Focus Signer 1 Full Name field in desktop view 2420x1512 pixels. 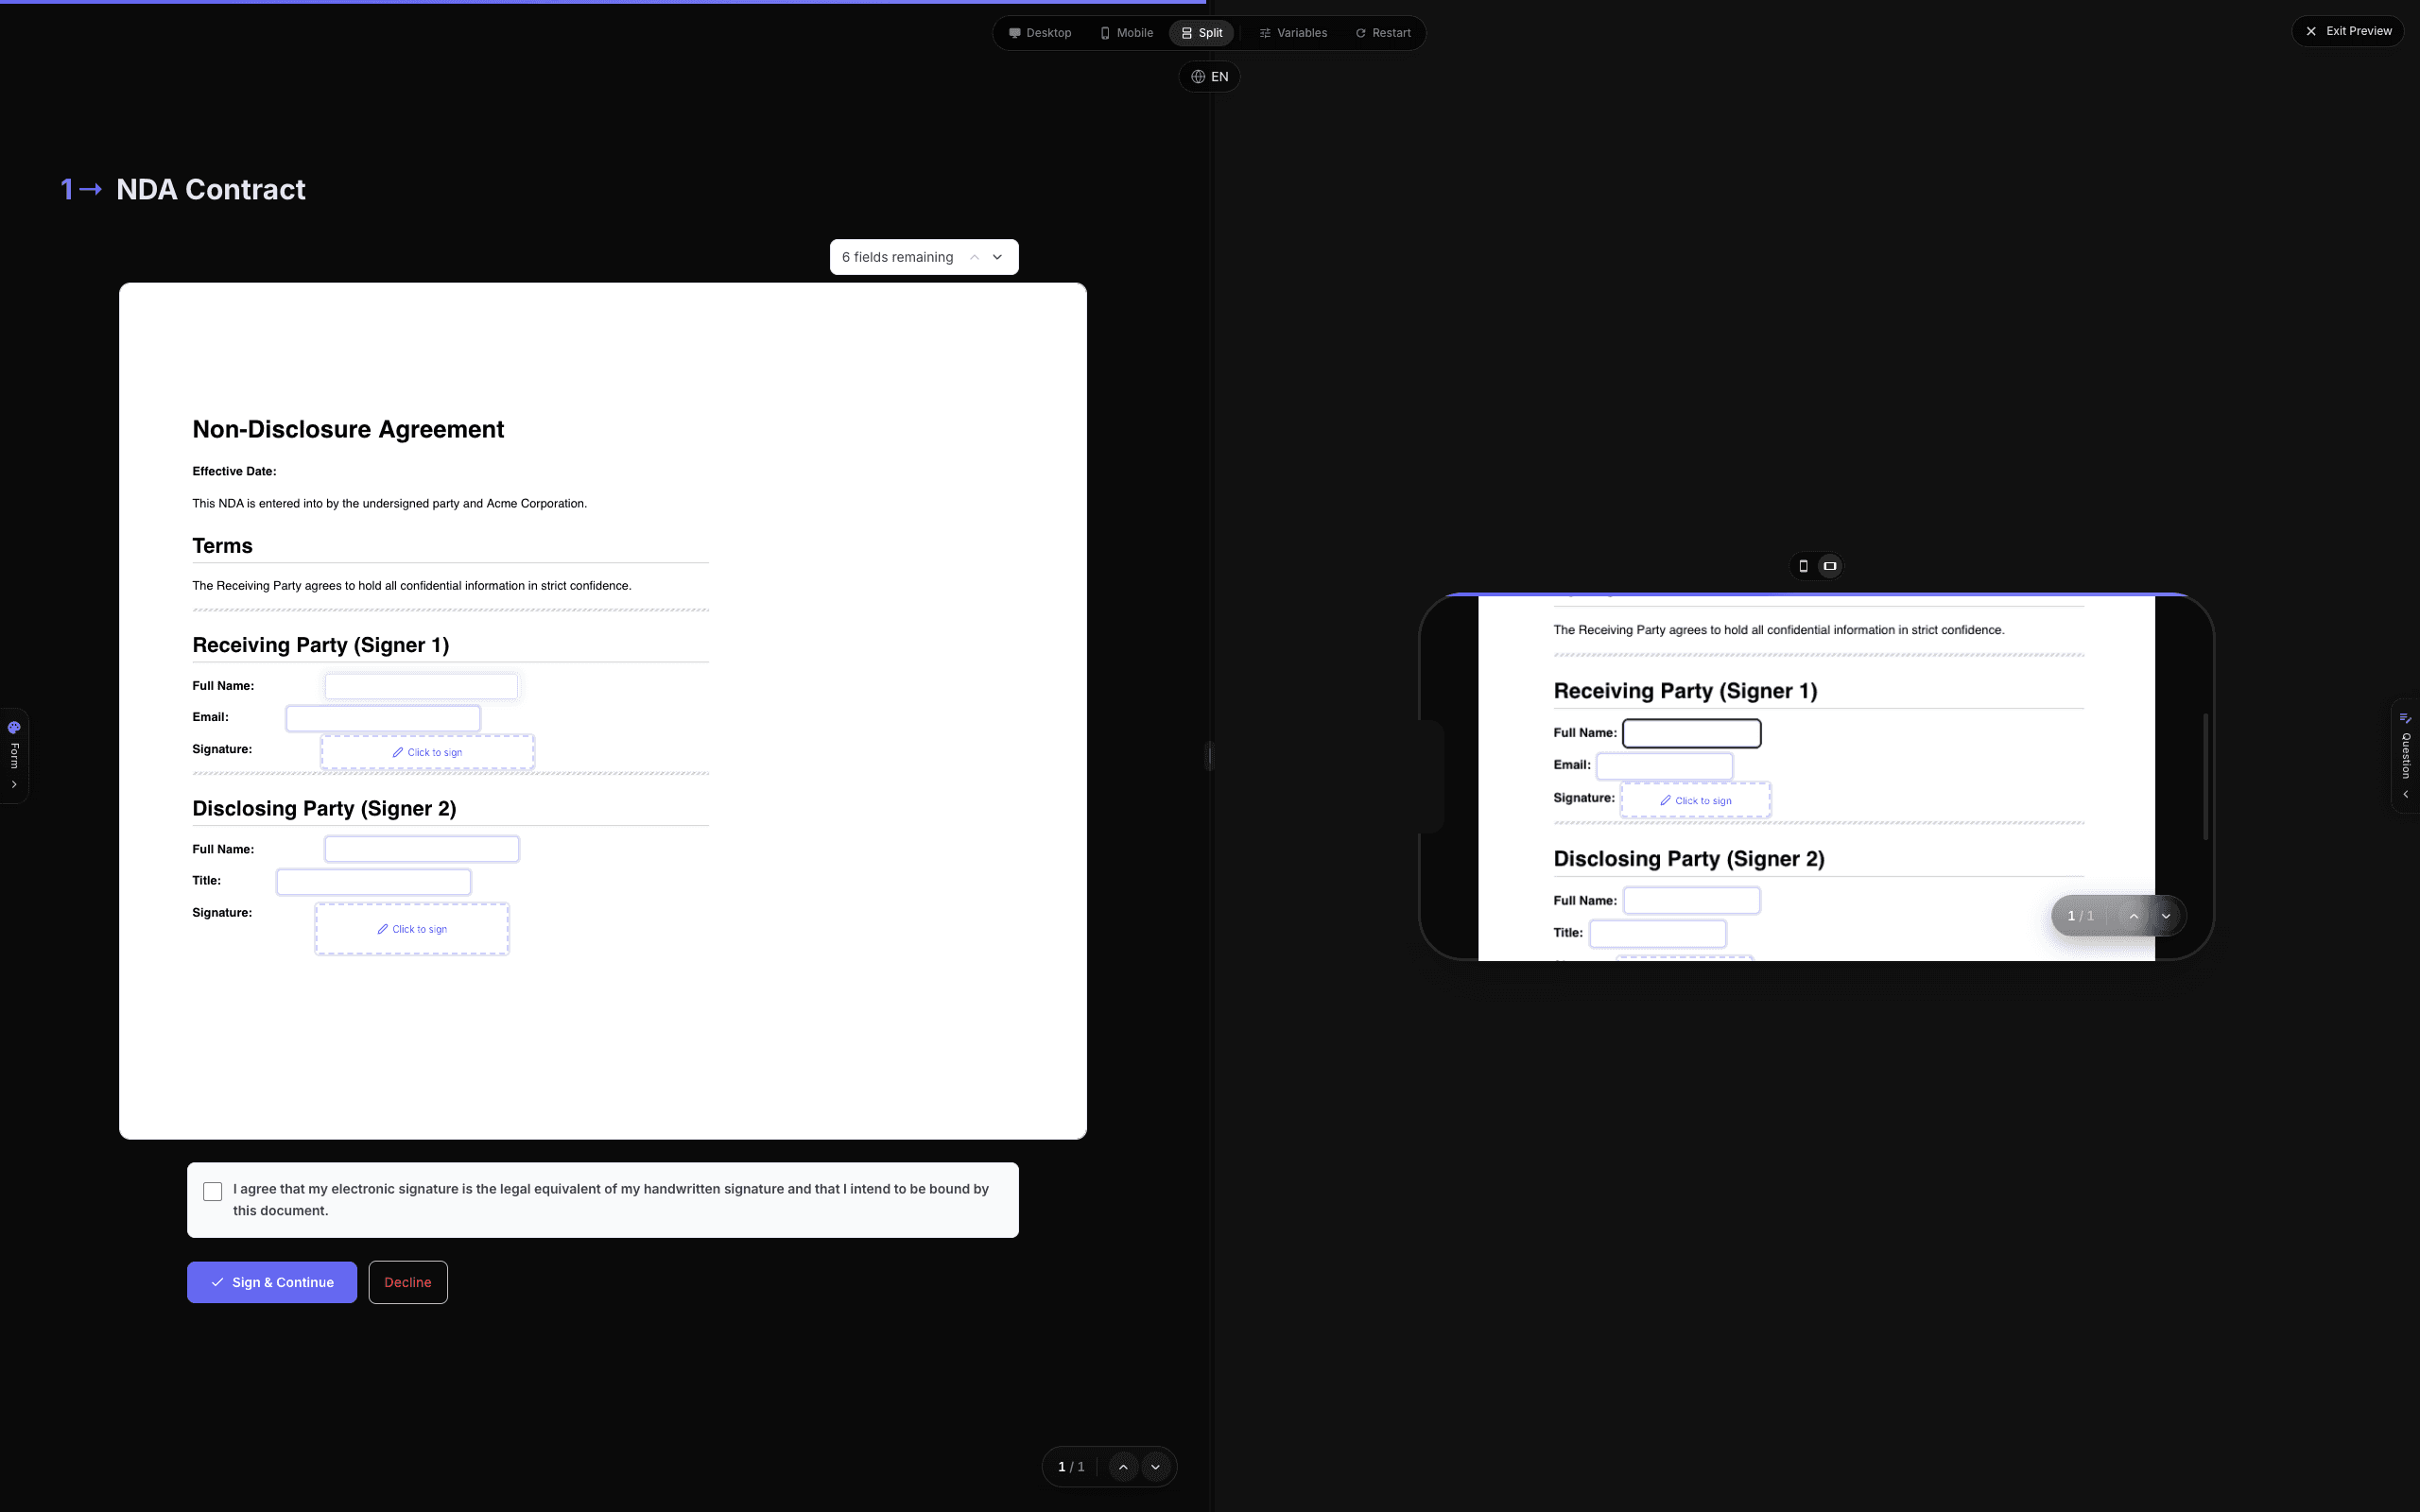pos(421,686)
